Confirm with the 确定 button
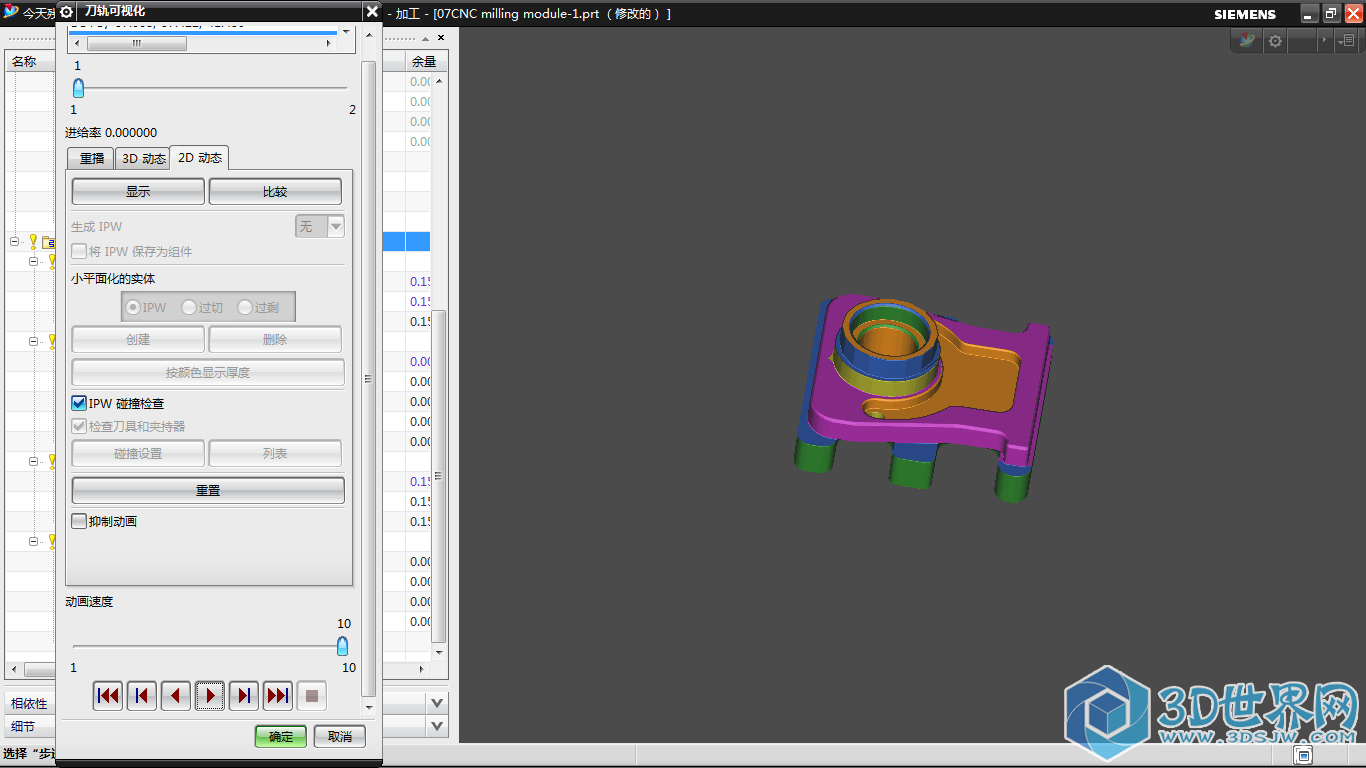The height and width of the screenshot is (768, 1366). point(281,736)
